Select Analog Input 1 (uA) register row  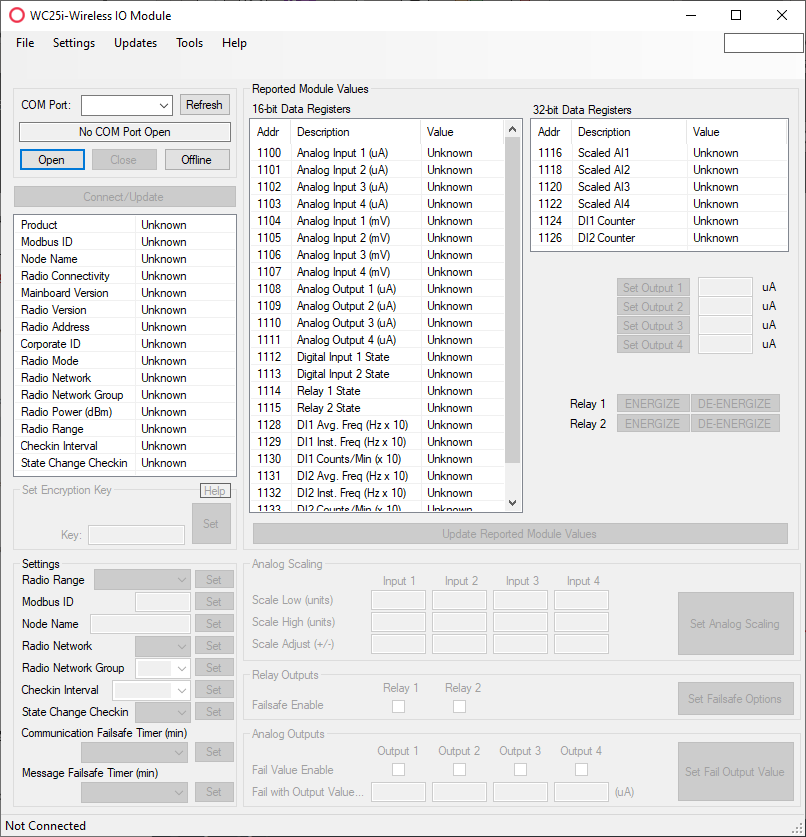[x=342, y=153]
